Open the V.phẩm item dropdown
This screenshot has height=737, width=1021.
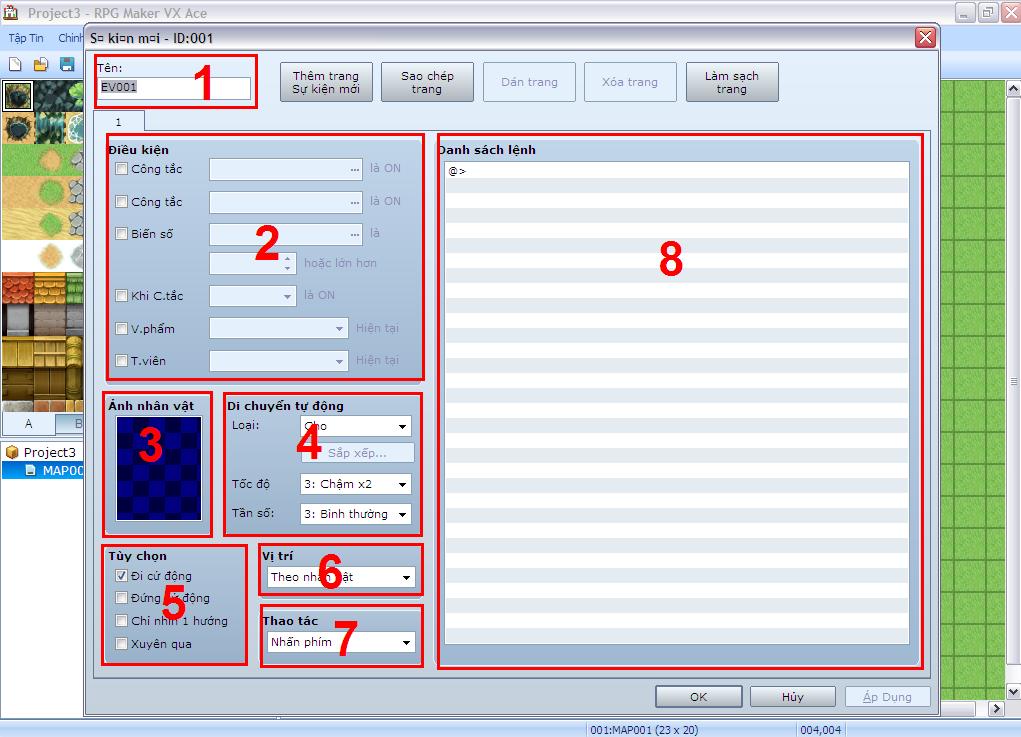279,328
